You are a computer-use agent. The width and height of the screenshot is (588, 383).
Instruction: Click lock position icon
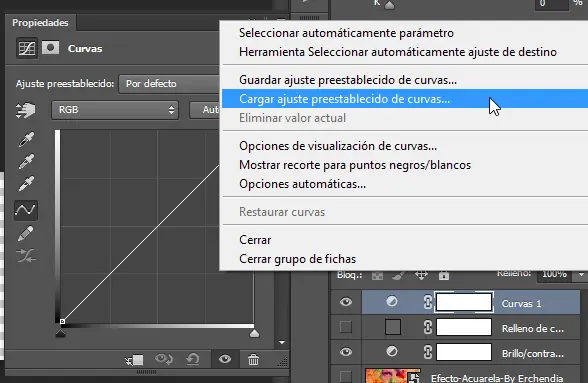[x=421, y=275]
